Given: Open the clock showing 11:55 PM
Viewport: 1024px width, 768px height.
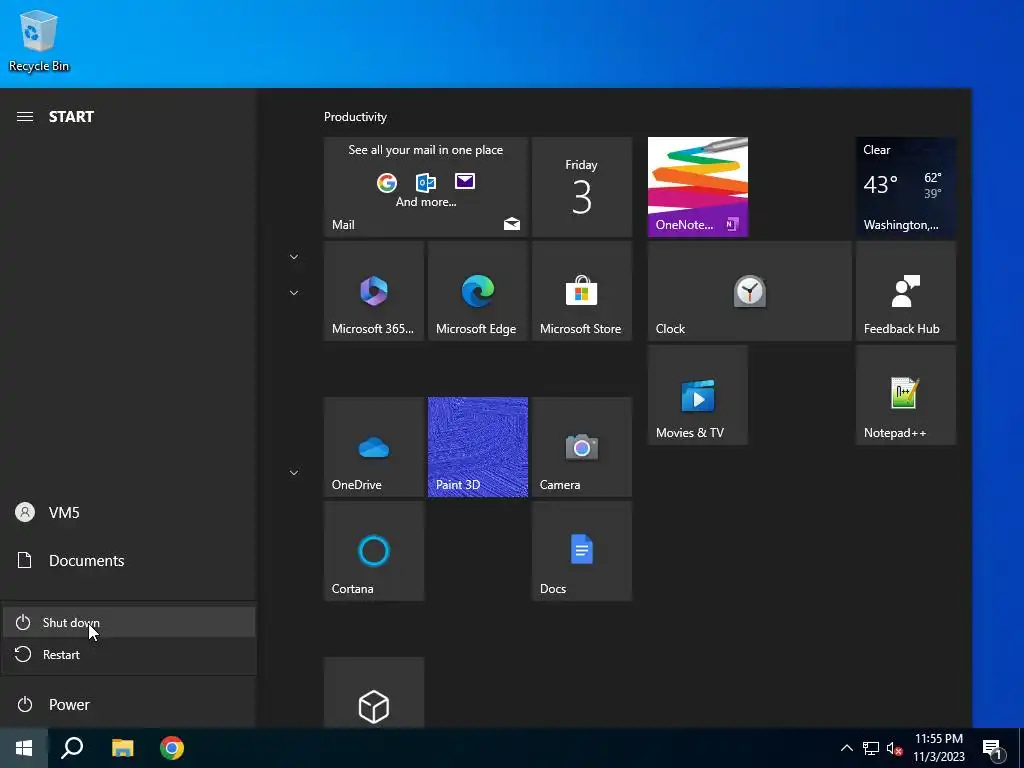Looking at the screenshot, I should pyautogui.click(x=939, y=748).
